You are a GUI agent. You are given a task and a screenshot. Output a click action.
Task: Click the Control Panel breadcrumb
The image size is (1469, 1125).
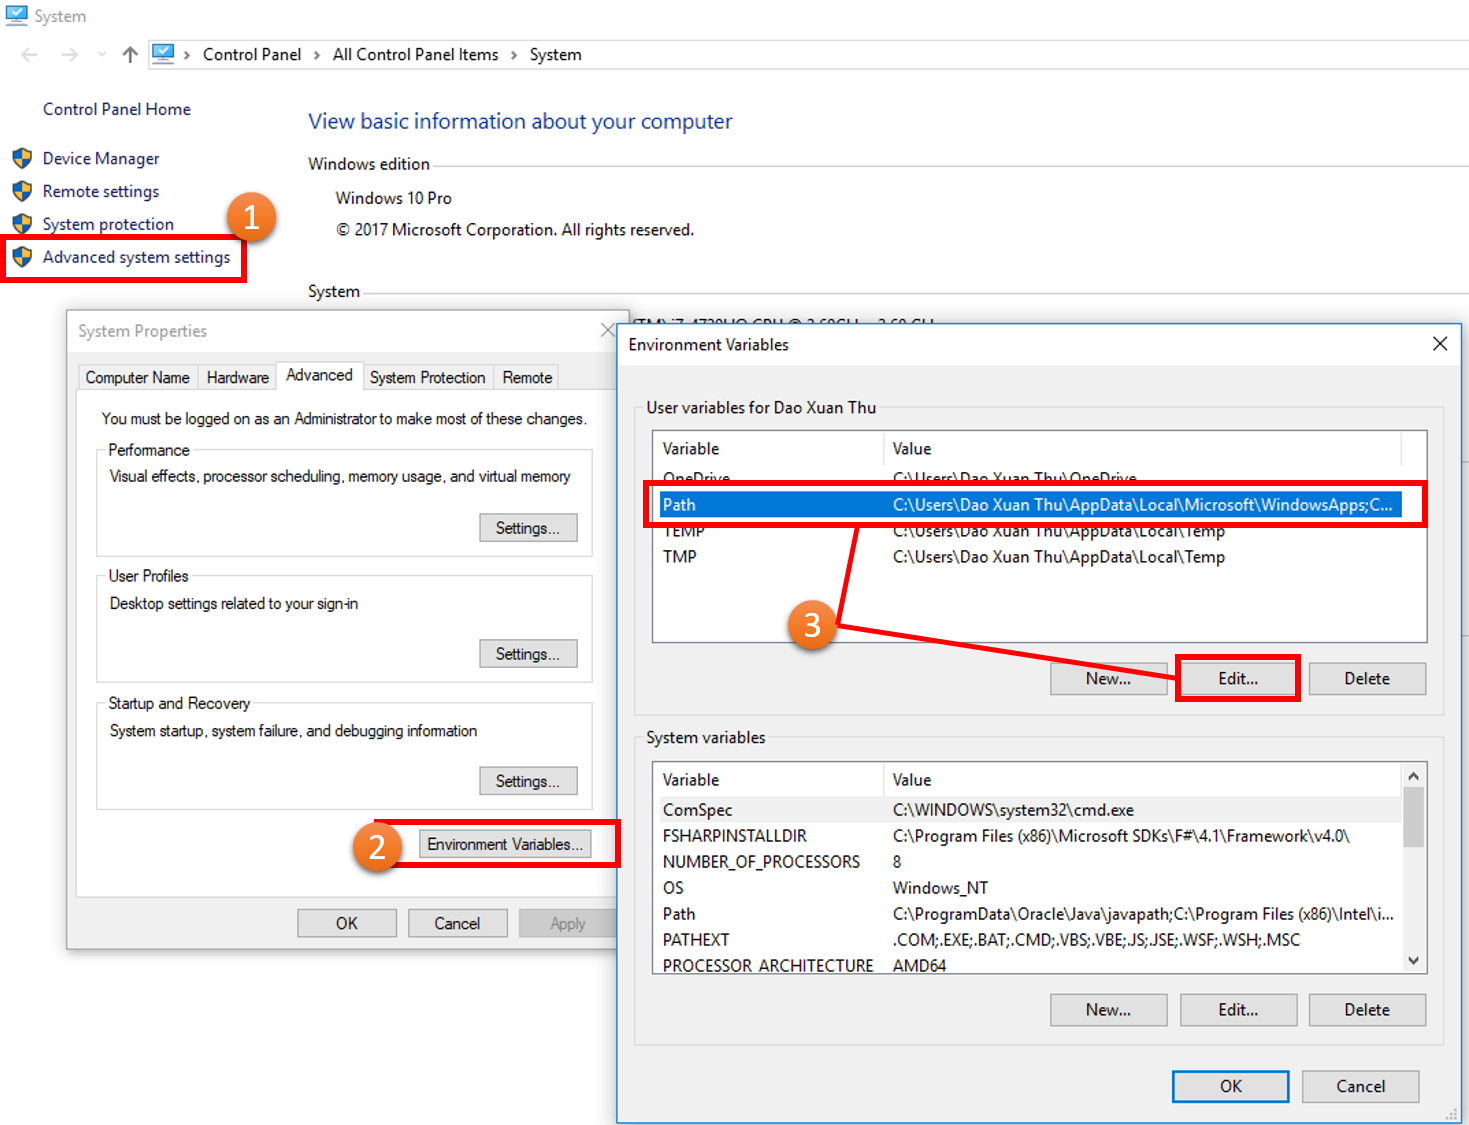click(x=252, y=55)
